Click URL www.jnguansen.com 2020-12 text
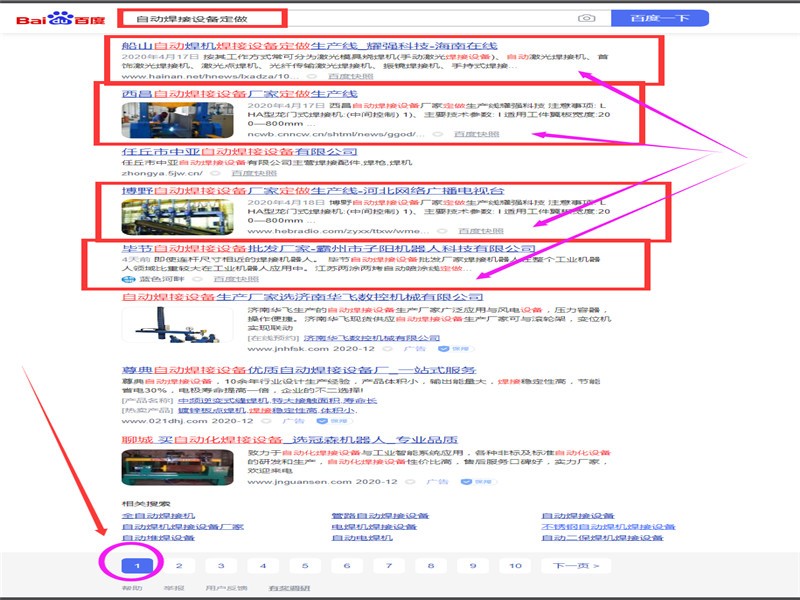This screenshot has height=600, width=800. pos(322,482)
